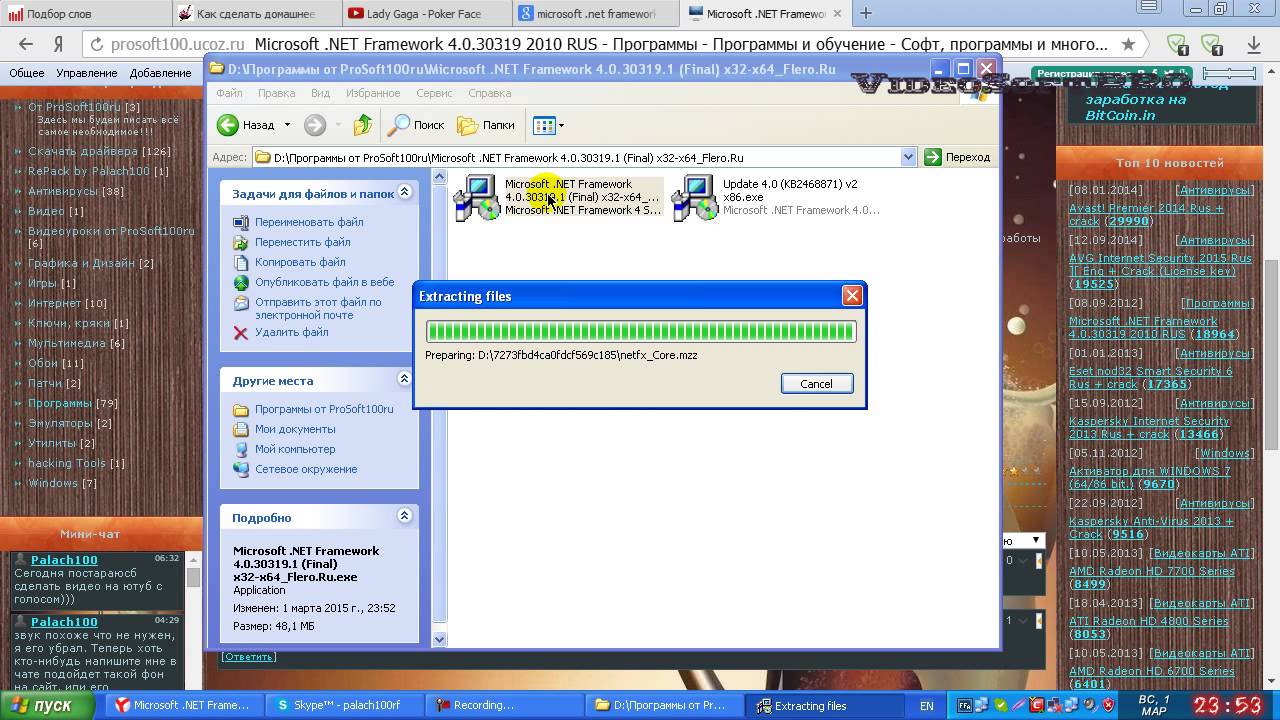Click Move this file (Переместить файл)
Screen dimensions: 1280x720
click(x=302, y=242)
